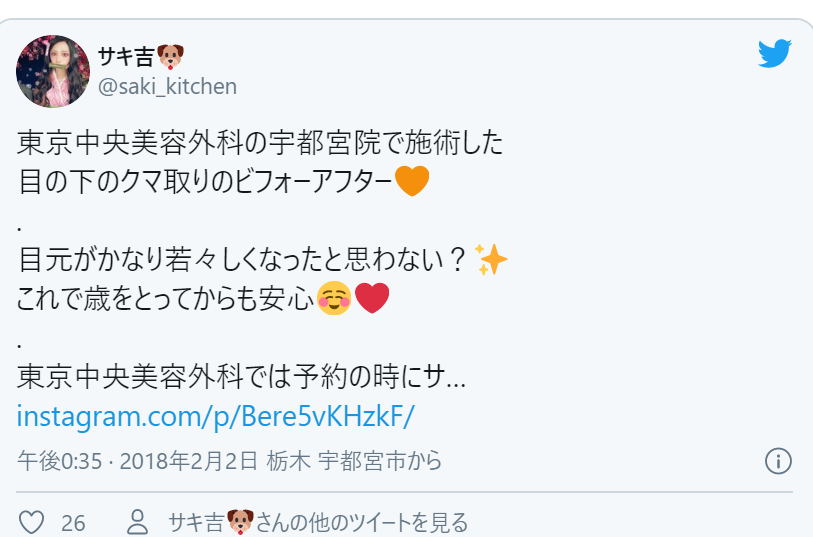Open サキ吉's profile avatar picture
This screenshot has width=813, height=537.
[53, 71]
